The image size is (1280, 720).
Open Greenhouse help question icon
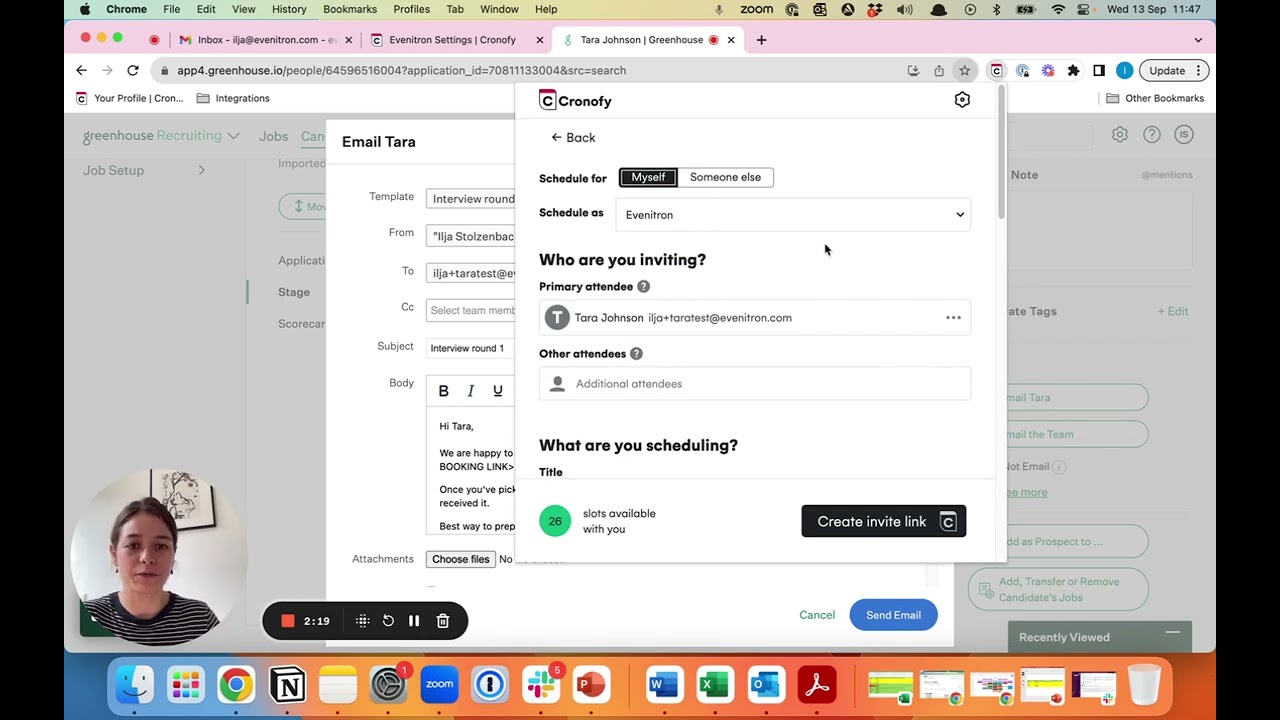pos(1152,134)
